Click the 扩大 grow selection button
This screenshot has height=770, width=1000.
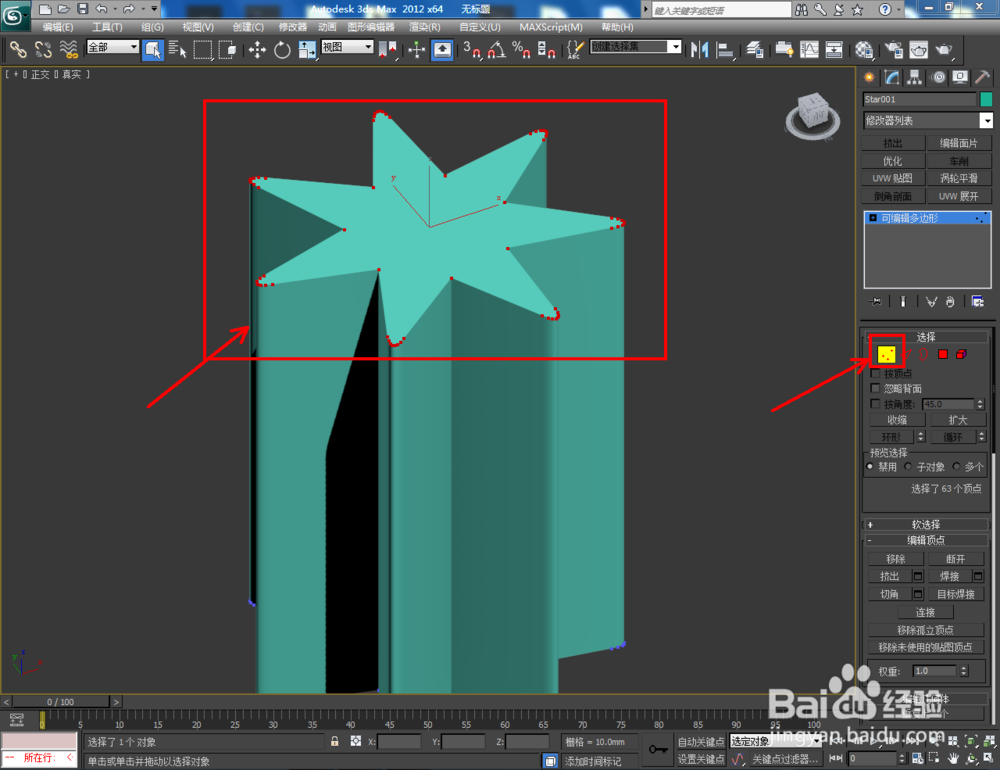tap(958, 420)
